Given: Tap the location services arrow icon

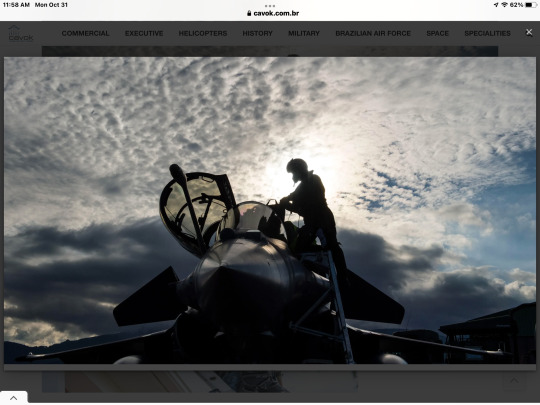Looking at the screenshot, I should 496,5.
